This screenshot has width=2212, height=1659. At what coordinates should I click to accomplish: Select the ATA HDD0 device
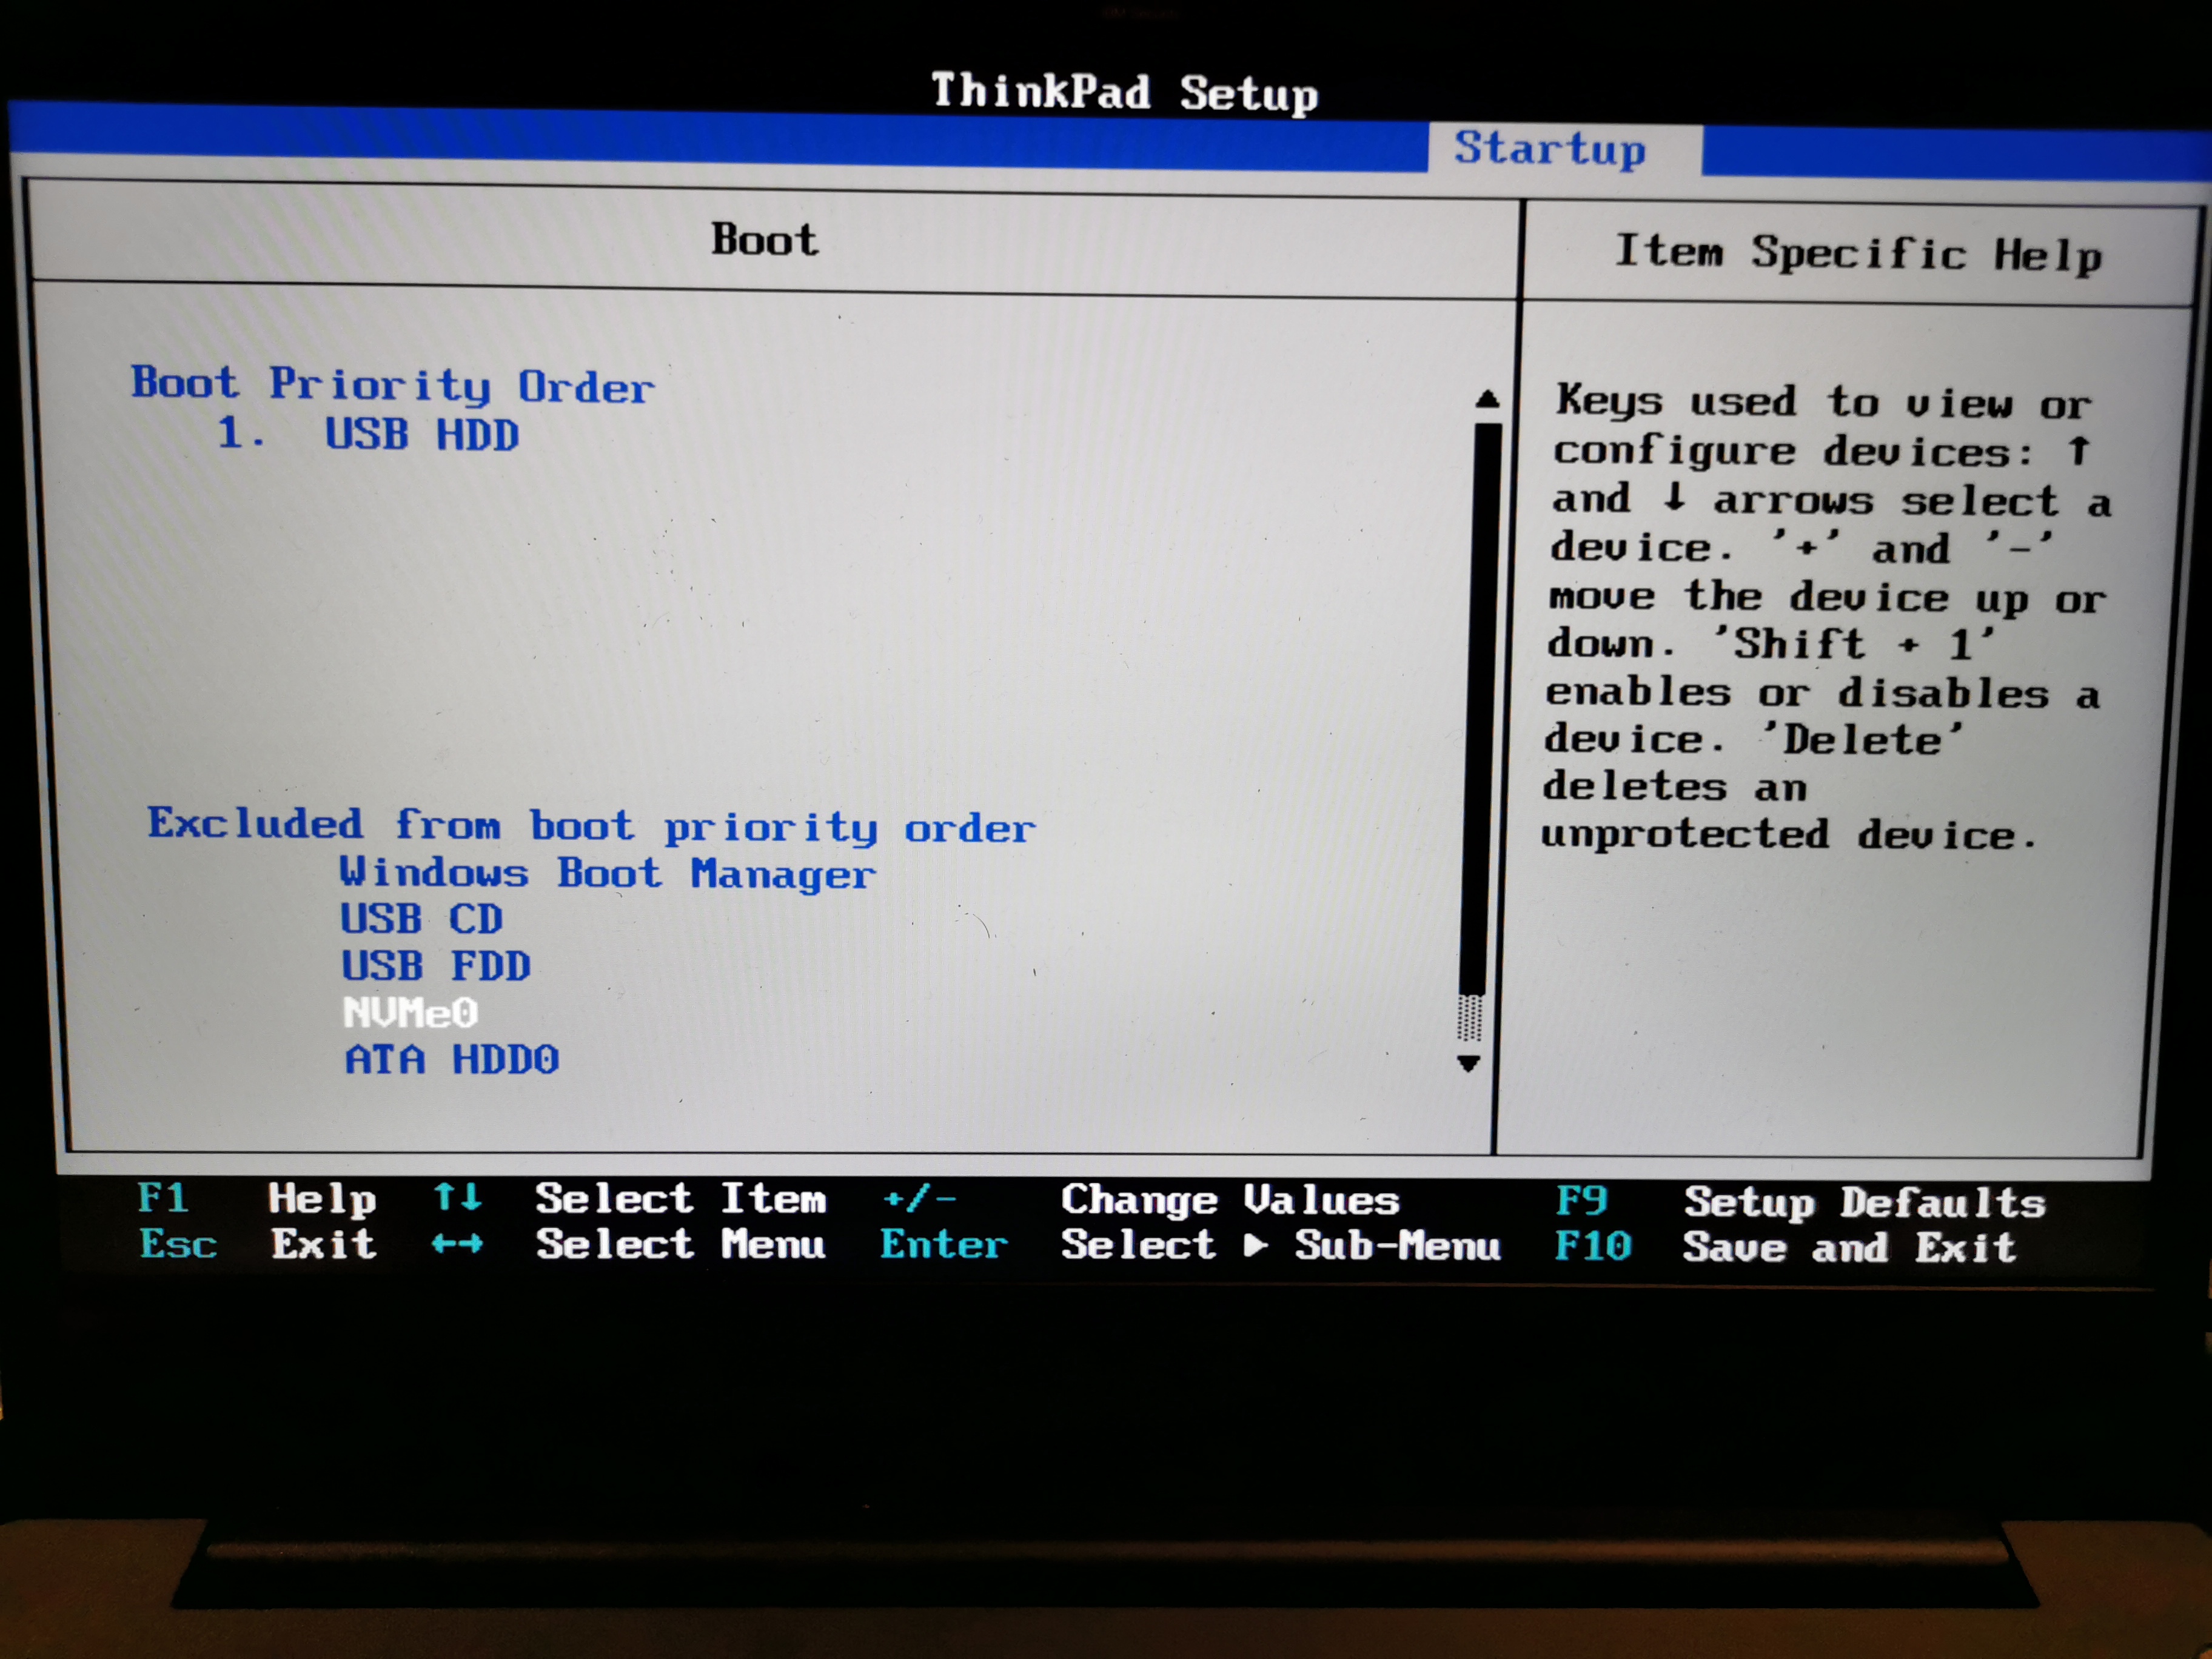451,1060
